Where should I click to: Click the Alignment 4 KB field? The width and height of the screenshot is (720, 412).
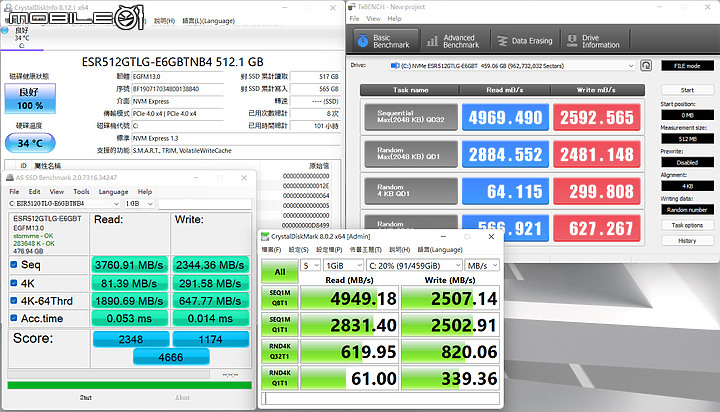point(687,186)
